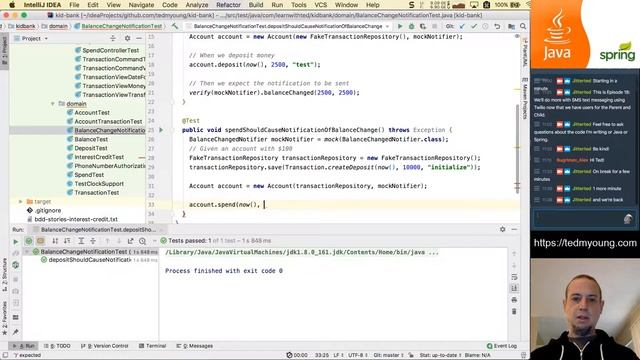Click Git update project blue check icon
This screenshot has height=360, width=640.
(x=462, y=26)
